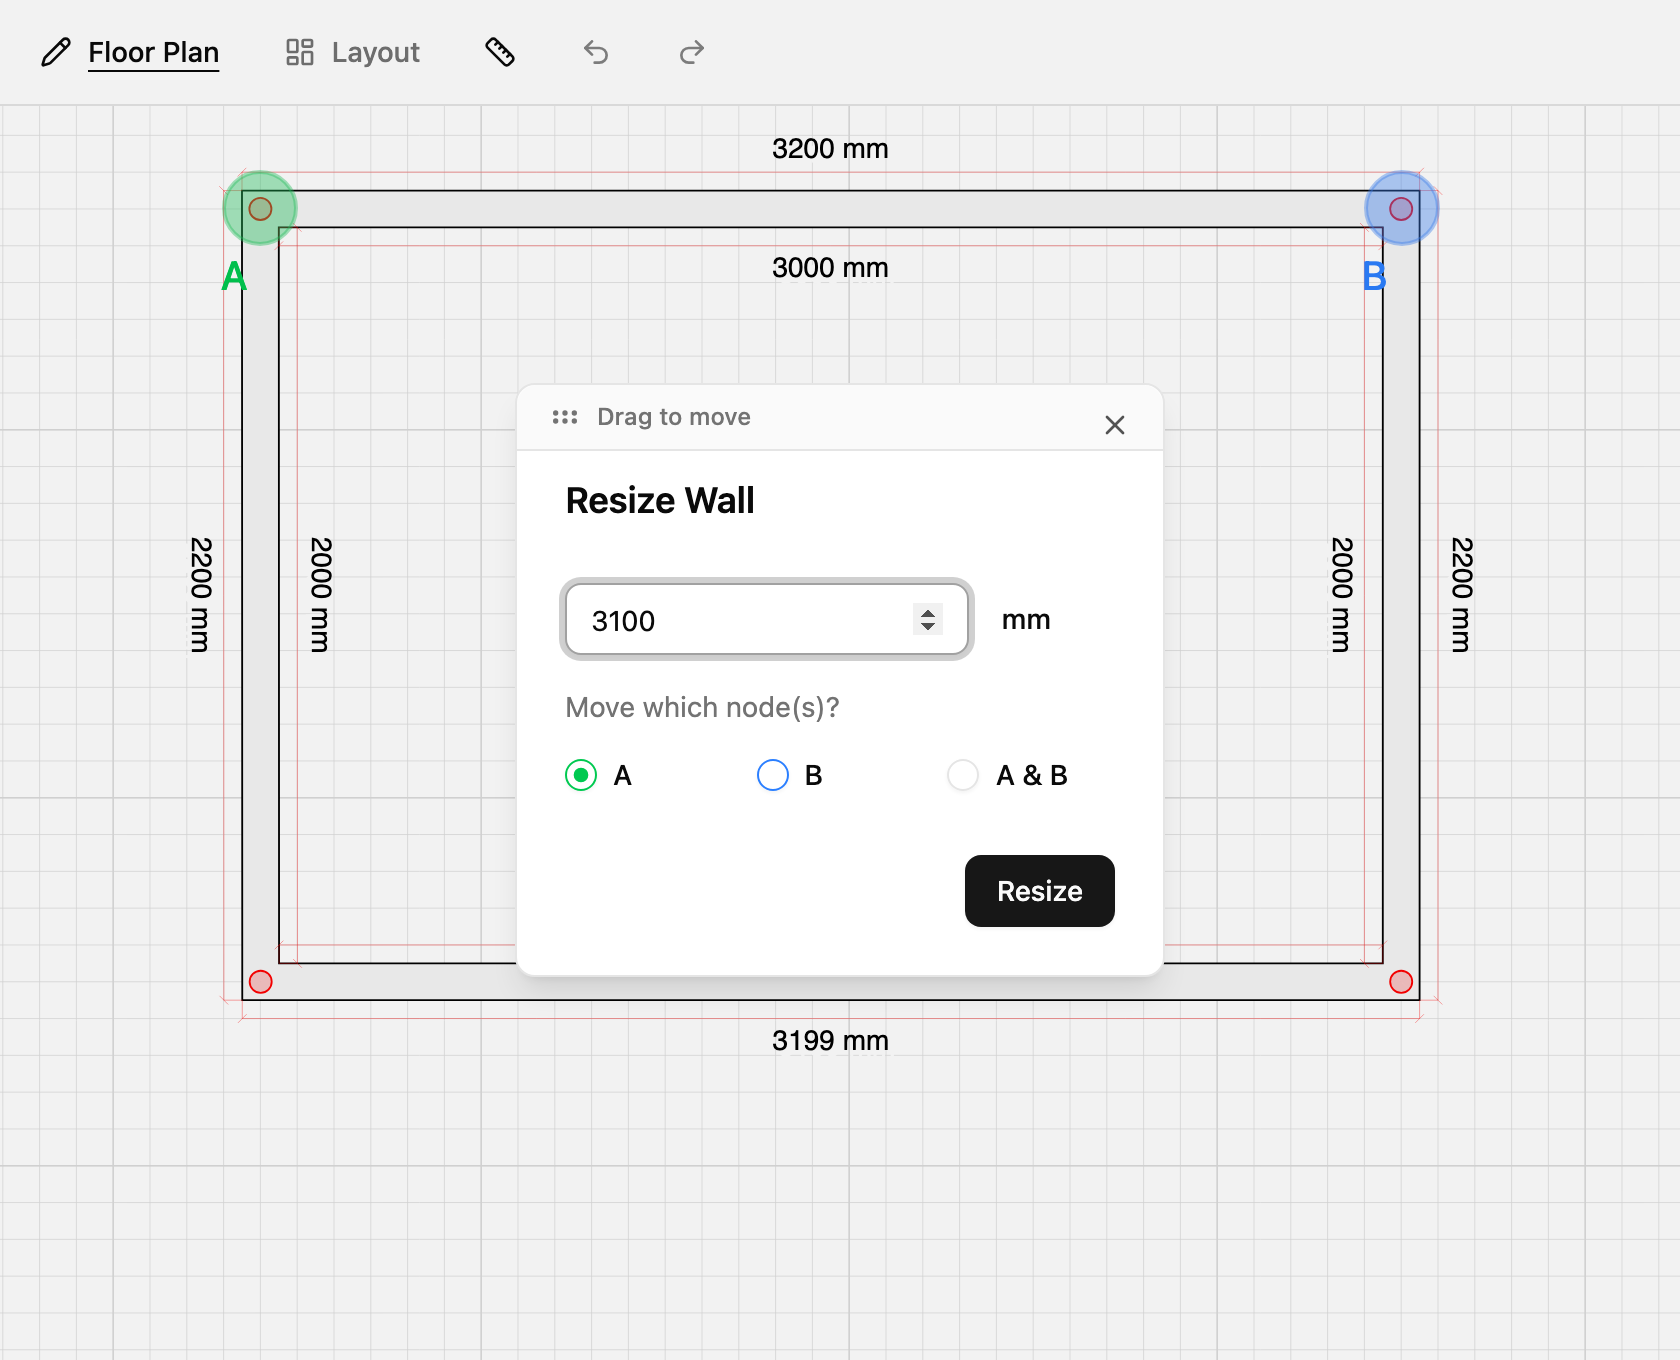Select radio option A
Screen dimensions: 1680x1360
[x=581, y=775]
